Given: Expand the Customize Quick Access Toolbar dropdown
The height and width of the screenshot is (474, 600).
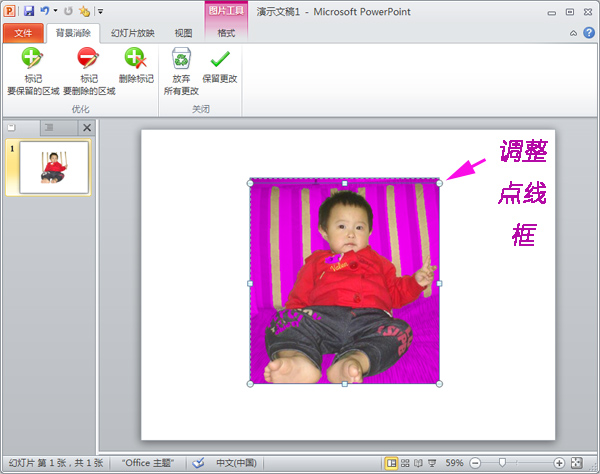Looking at the screenshot, I should tap(100, 11).
